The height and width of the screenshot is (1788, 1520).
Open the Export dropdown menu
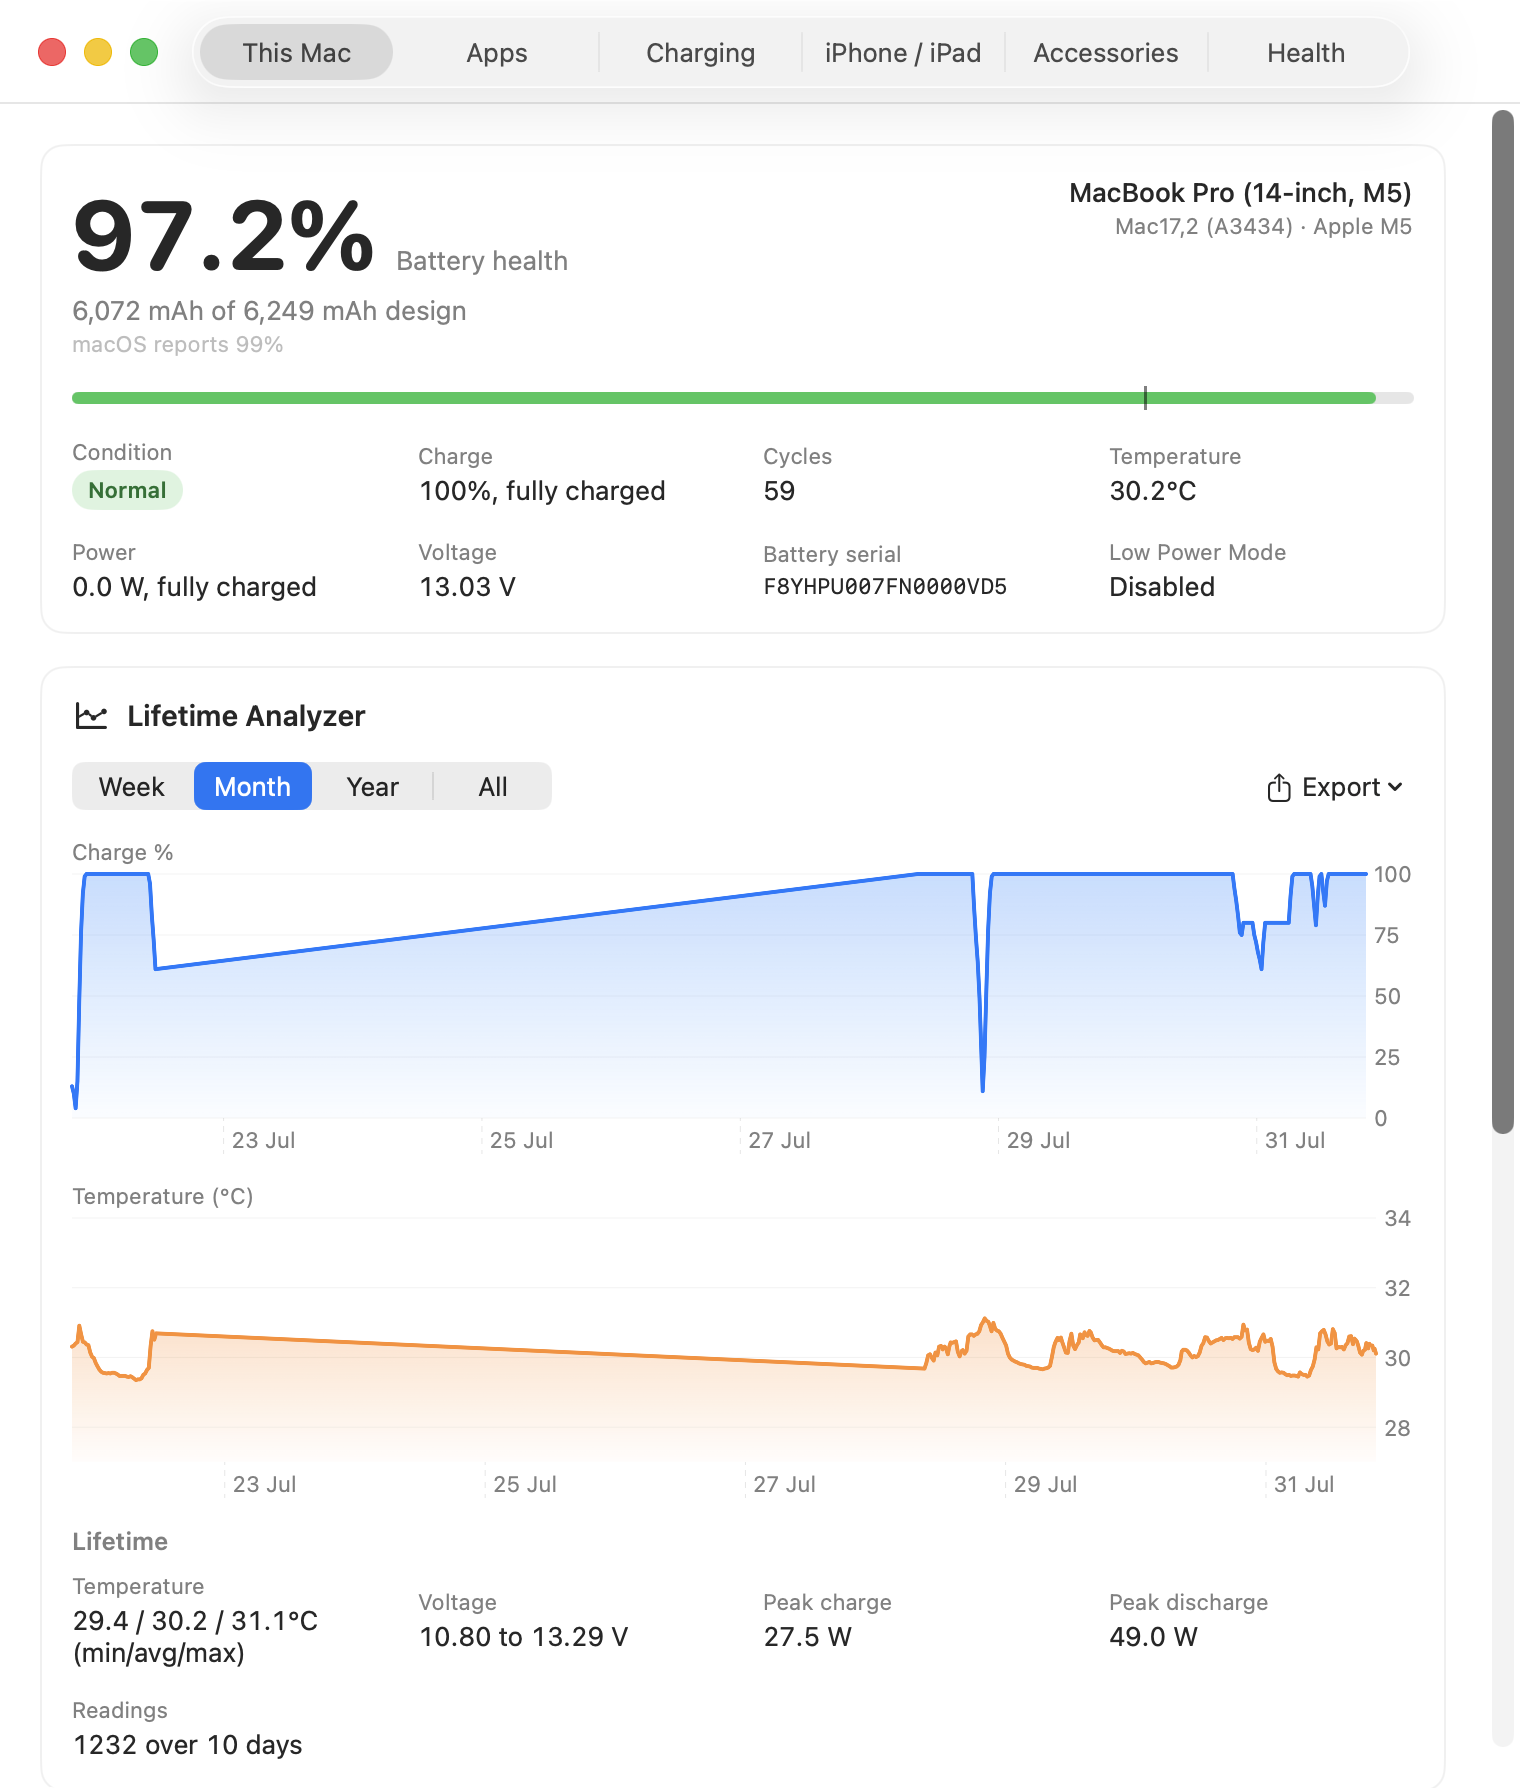1335,788
